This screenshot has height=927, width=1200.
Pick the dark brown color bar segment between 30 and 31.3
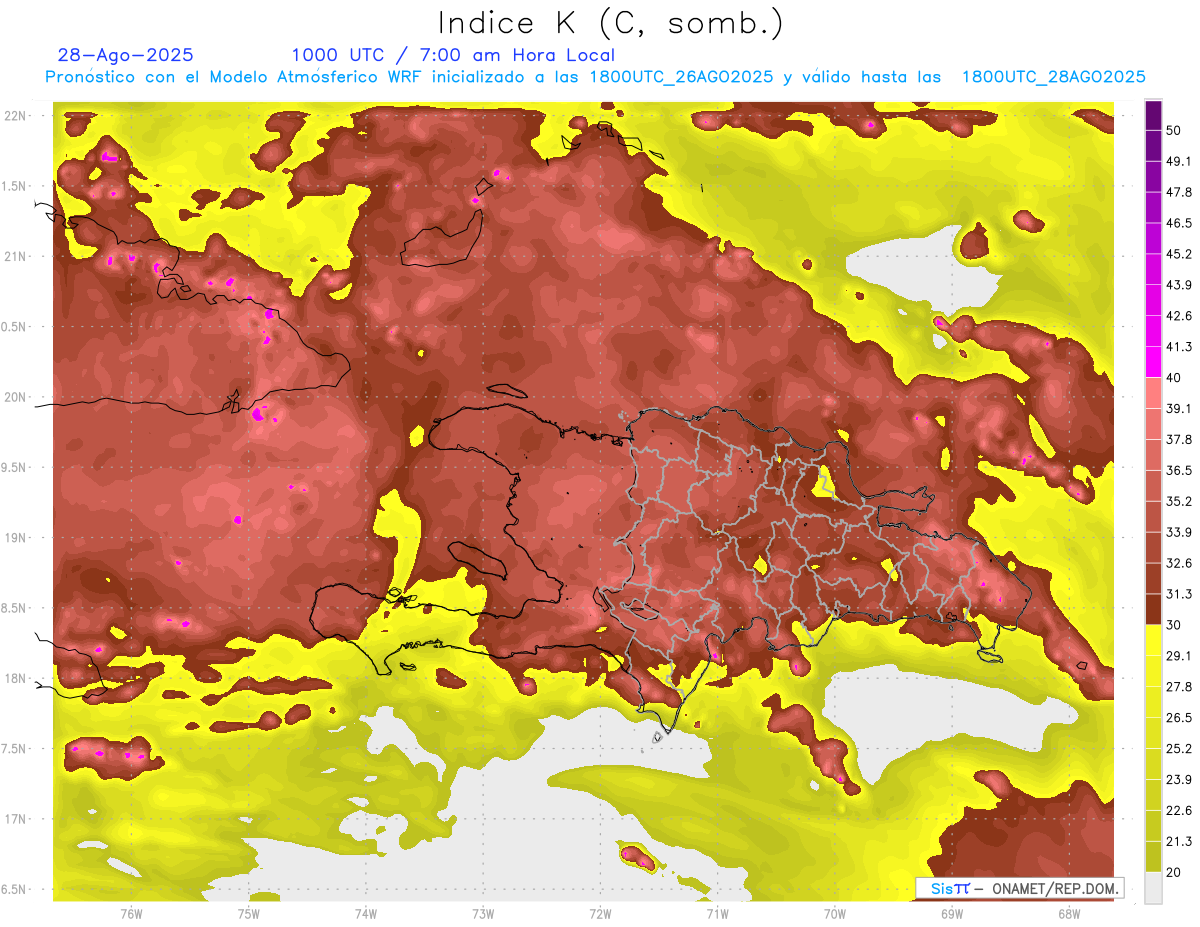[1153, 609]
